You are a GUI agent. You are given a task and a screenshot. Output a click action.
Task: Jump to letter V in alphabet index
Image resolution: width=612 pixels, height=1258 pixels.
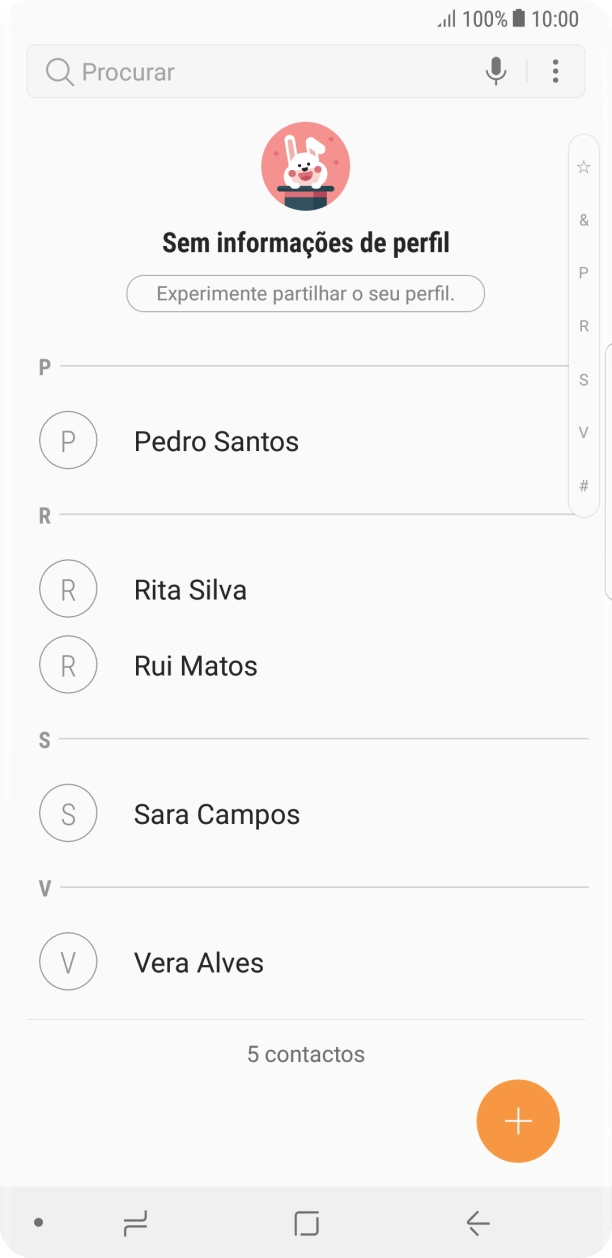tap(583, 432)
